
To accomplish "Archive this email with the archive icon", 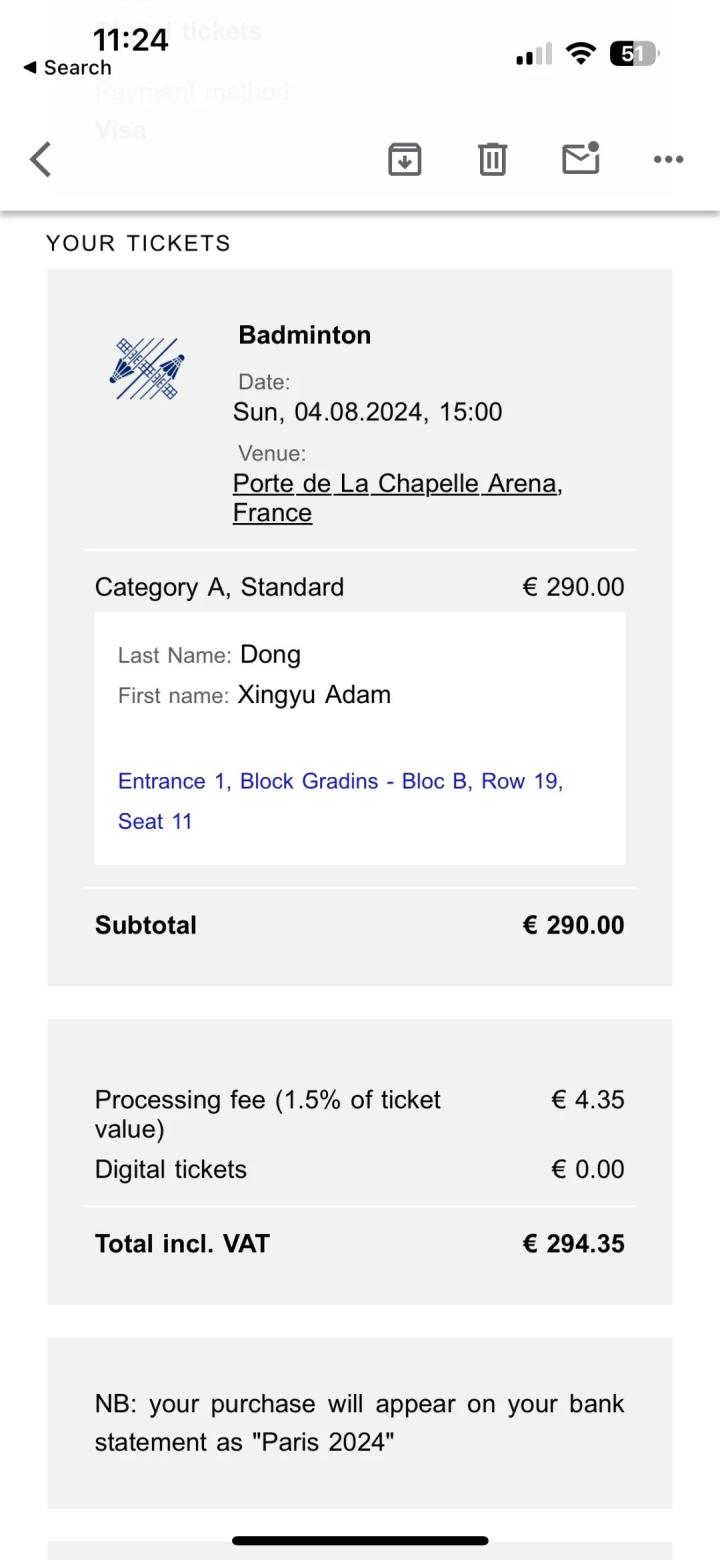I will point(404,159).
